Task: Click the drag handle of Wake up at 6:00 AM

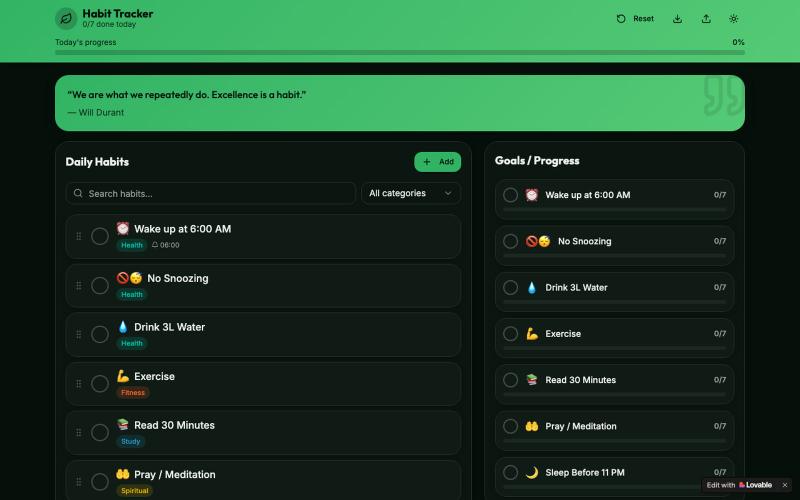Action: [79, 236]
